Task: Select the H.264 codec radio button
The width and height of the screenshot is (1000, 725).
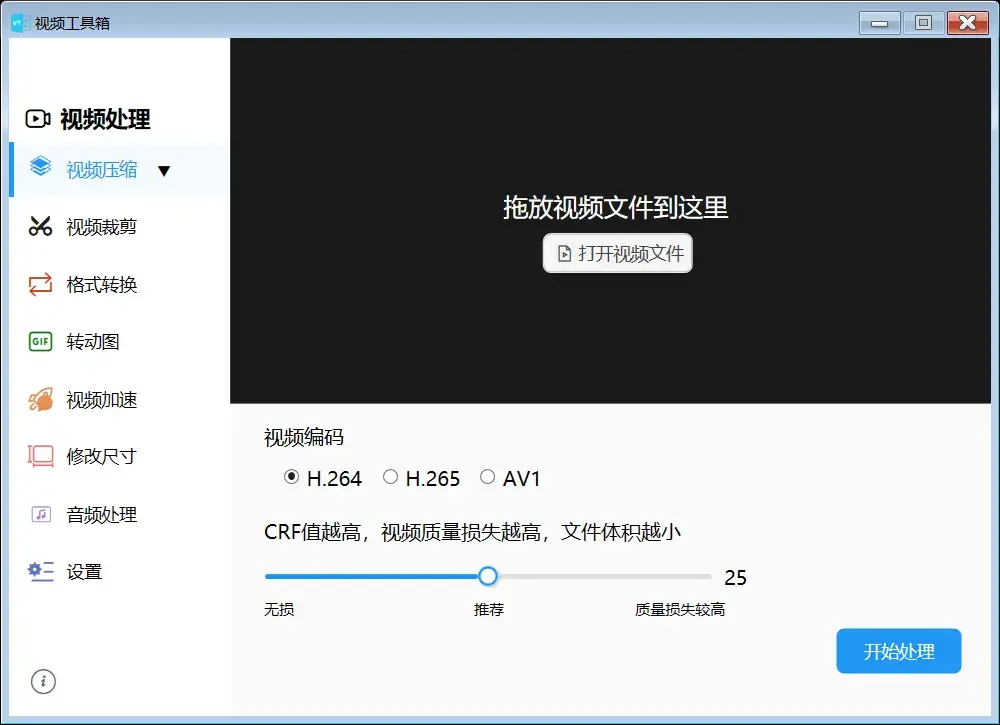Action: pos(291,477)
